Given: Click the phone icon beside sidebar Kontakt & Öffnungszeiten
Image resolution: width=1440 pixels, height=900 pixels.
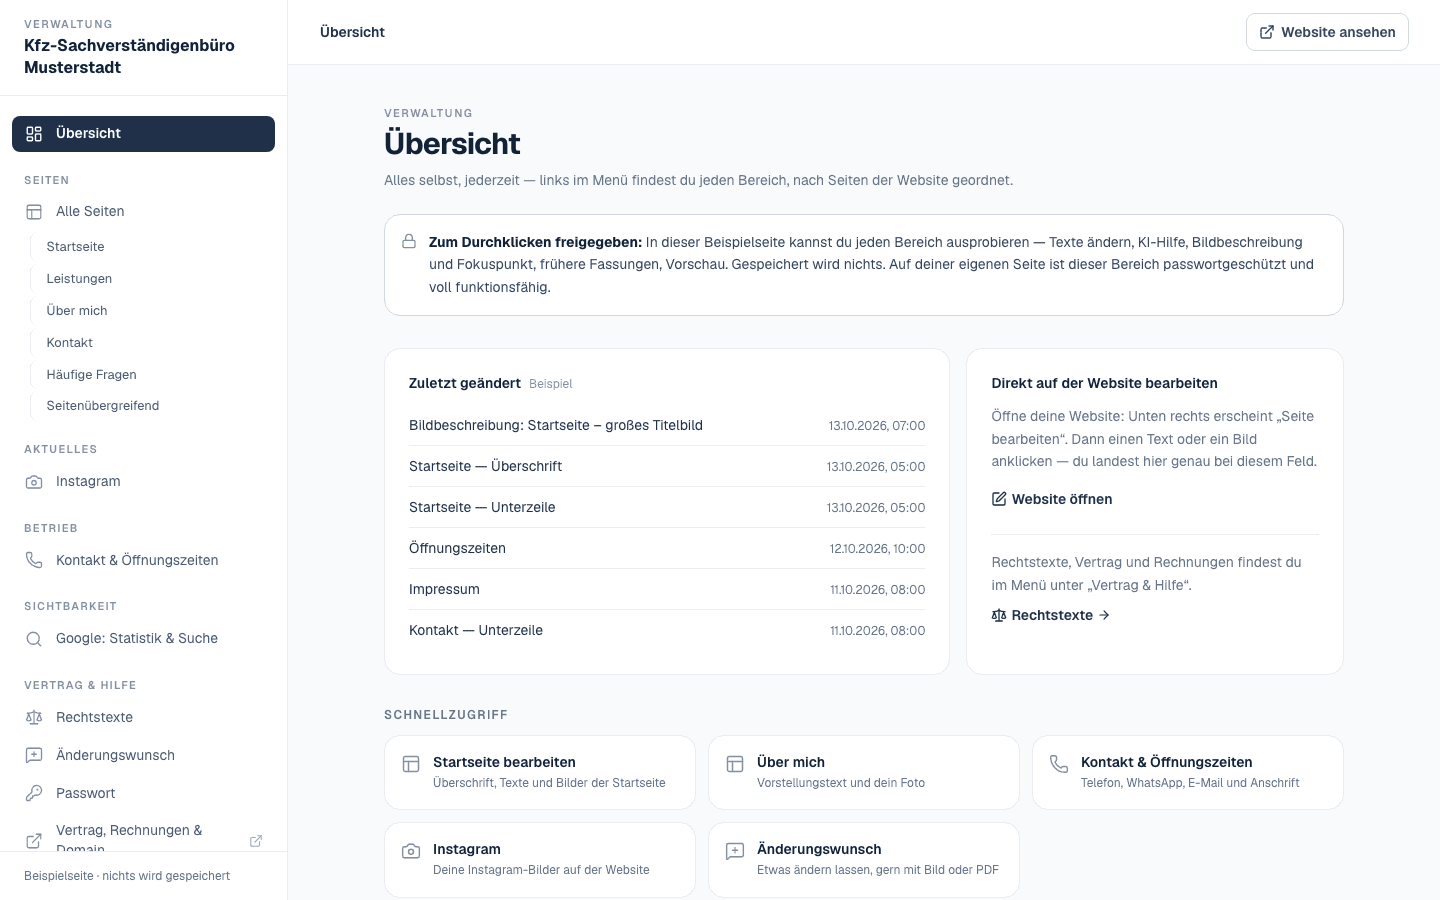Looking at the screenshot, I should [34, 560].
